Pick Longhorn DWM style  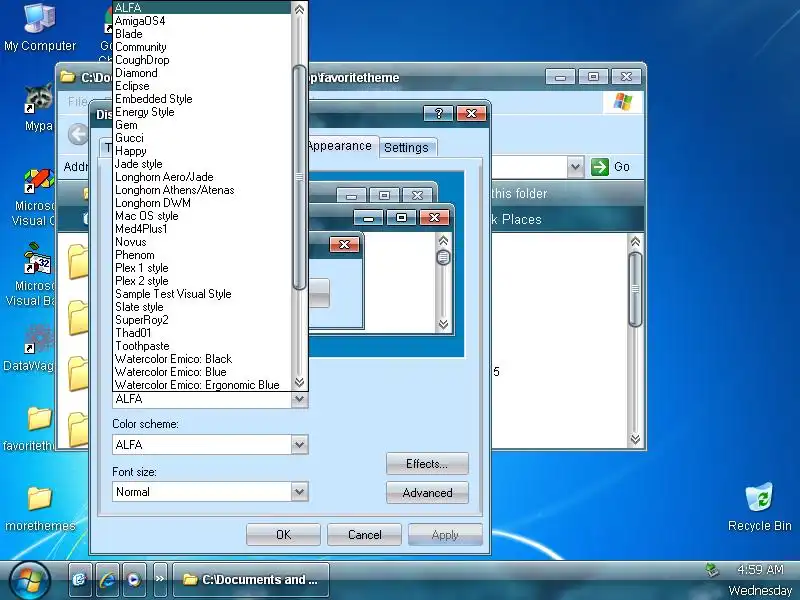(x=202, y=203)
